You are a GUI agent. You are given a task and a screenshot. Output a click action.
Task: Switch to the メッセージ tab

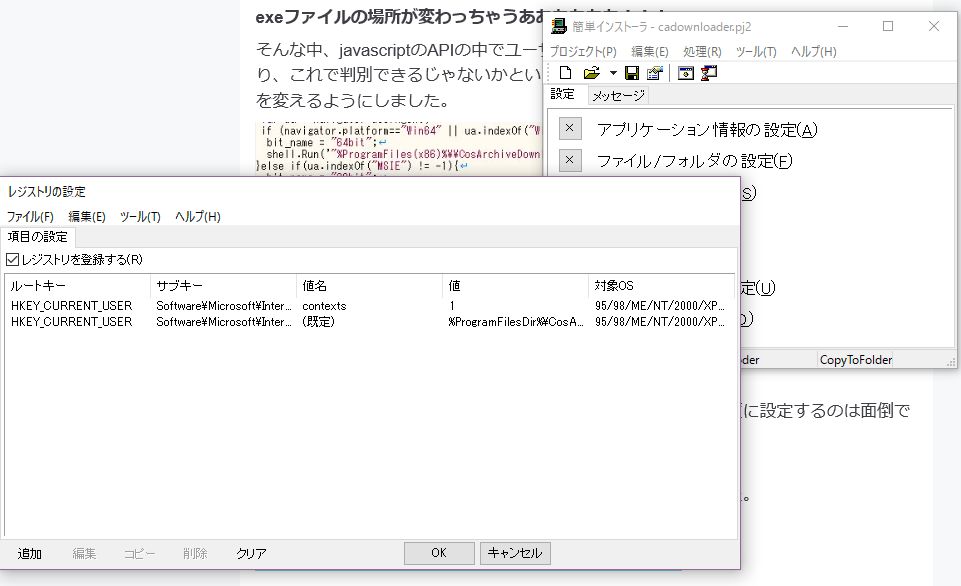618,96
